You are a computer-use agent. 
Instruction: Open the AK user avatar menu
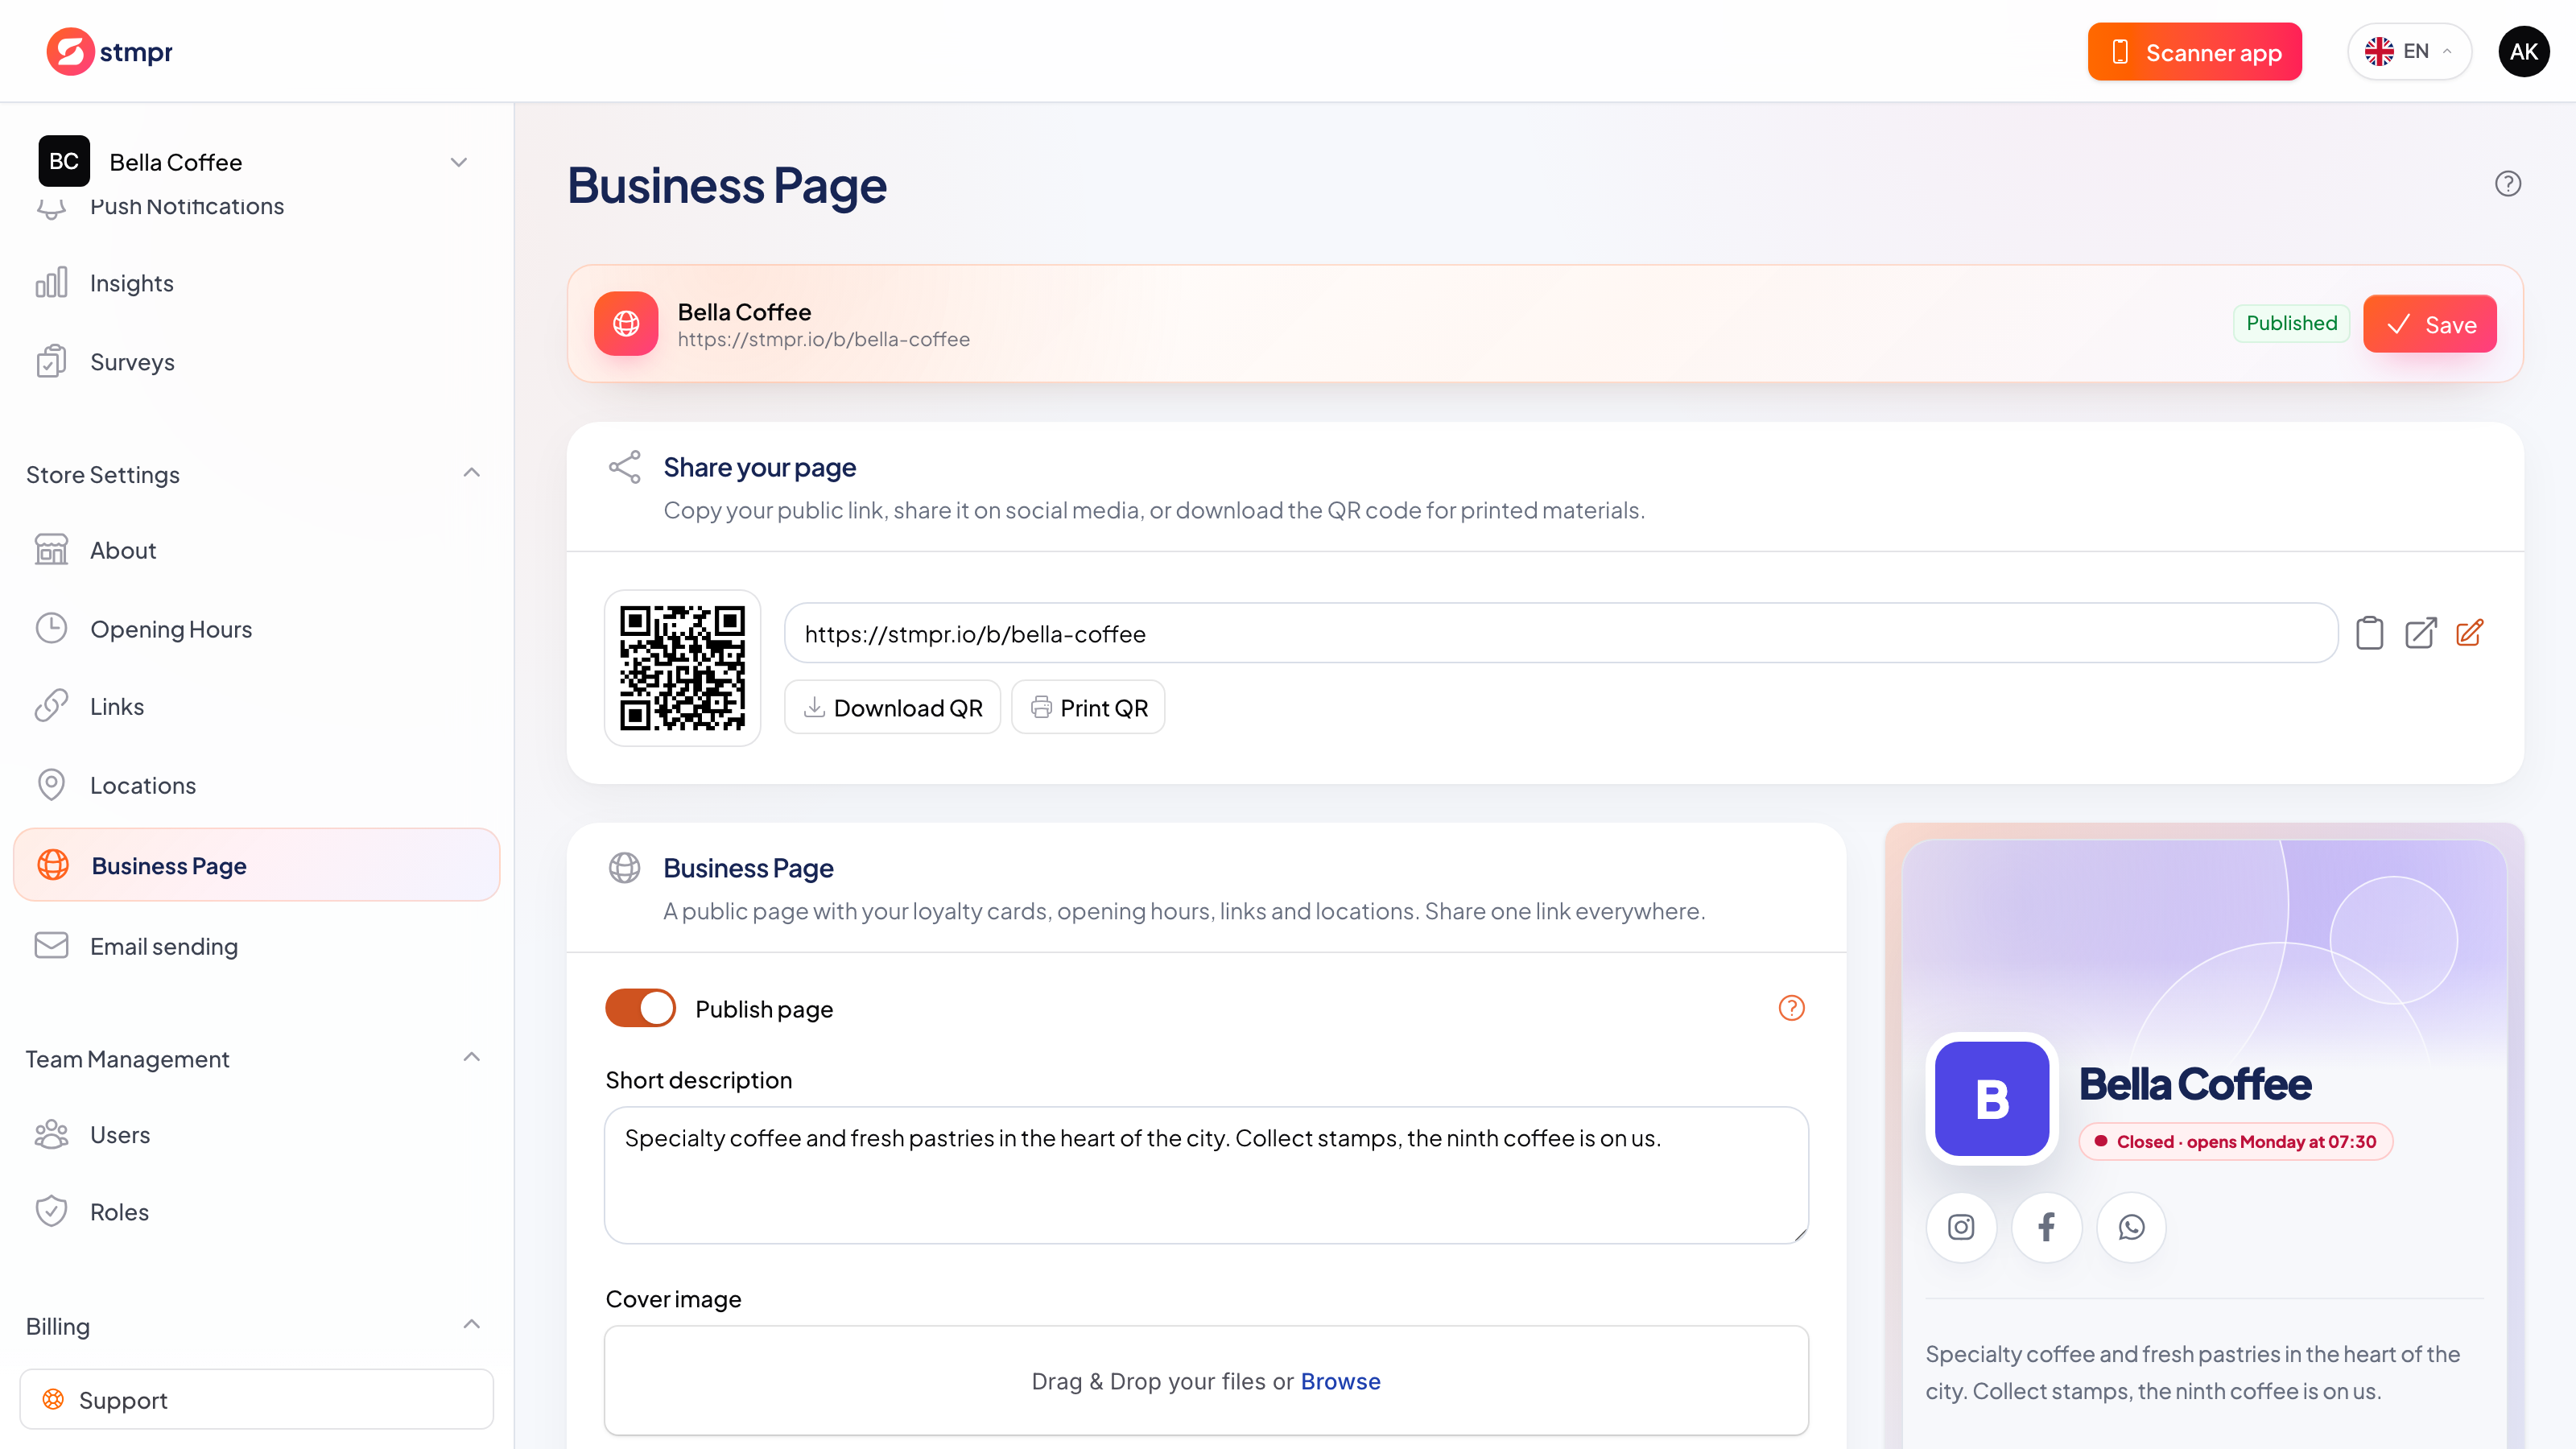pyautogui.click(x=2523, y=51)
